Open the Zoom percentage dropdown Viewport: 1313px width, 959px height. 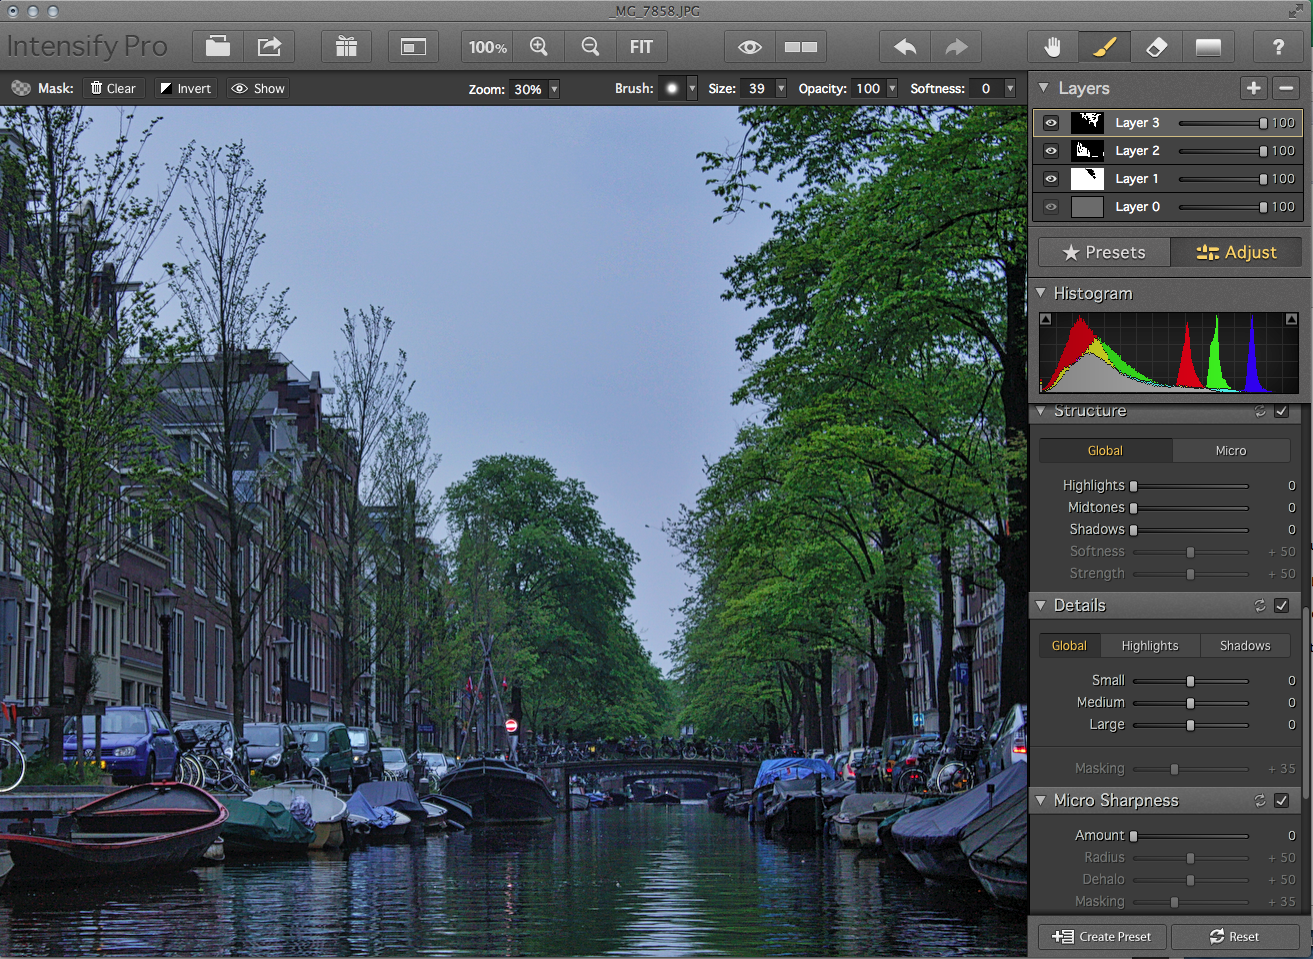(554, 89)
